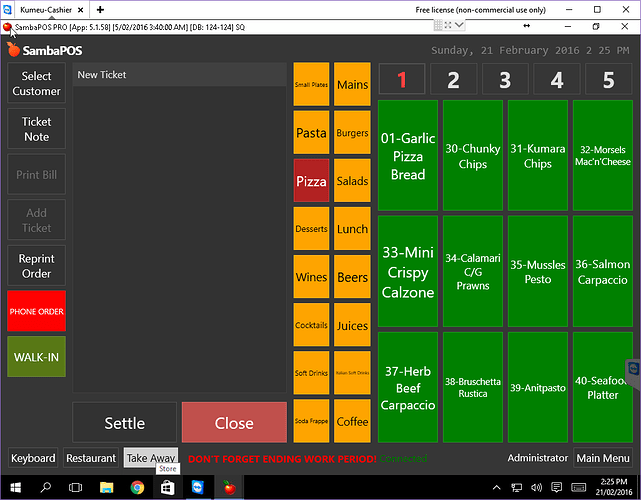
Task: Select the Pizza menu category
Action: 311,182
